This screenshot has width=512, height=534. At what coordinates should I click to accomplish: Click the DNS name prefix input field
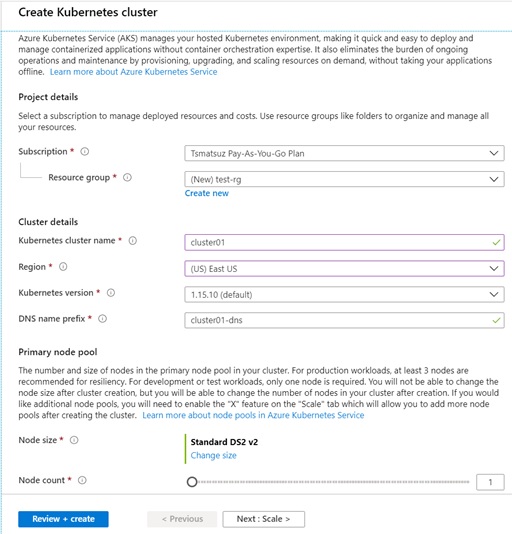pos(344,320)
